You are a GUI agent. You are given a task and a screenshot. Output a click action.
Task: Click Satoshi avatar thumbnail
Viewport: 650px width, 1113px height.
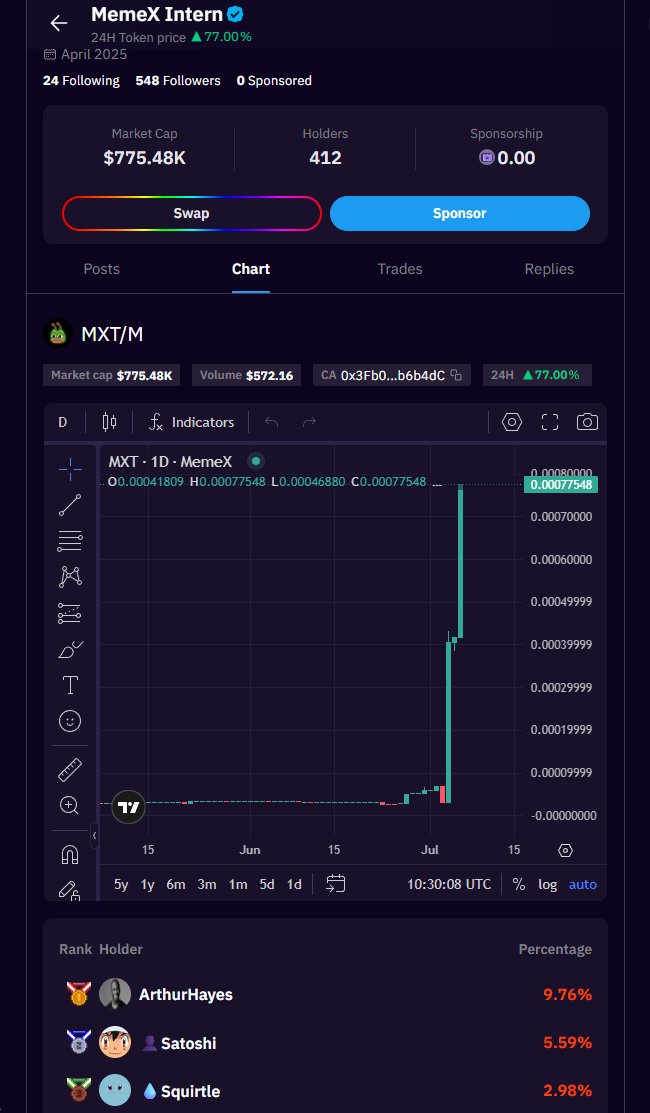115,1042
